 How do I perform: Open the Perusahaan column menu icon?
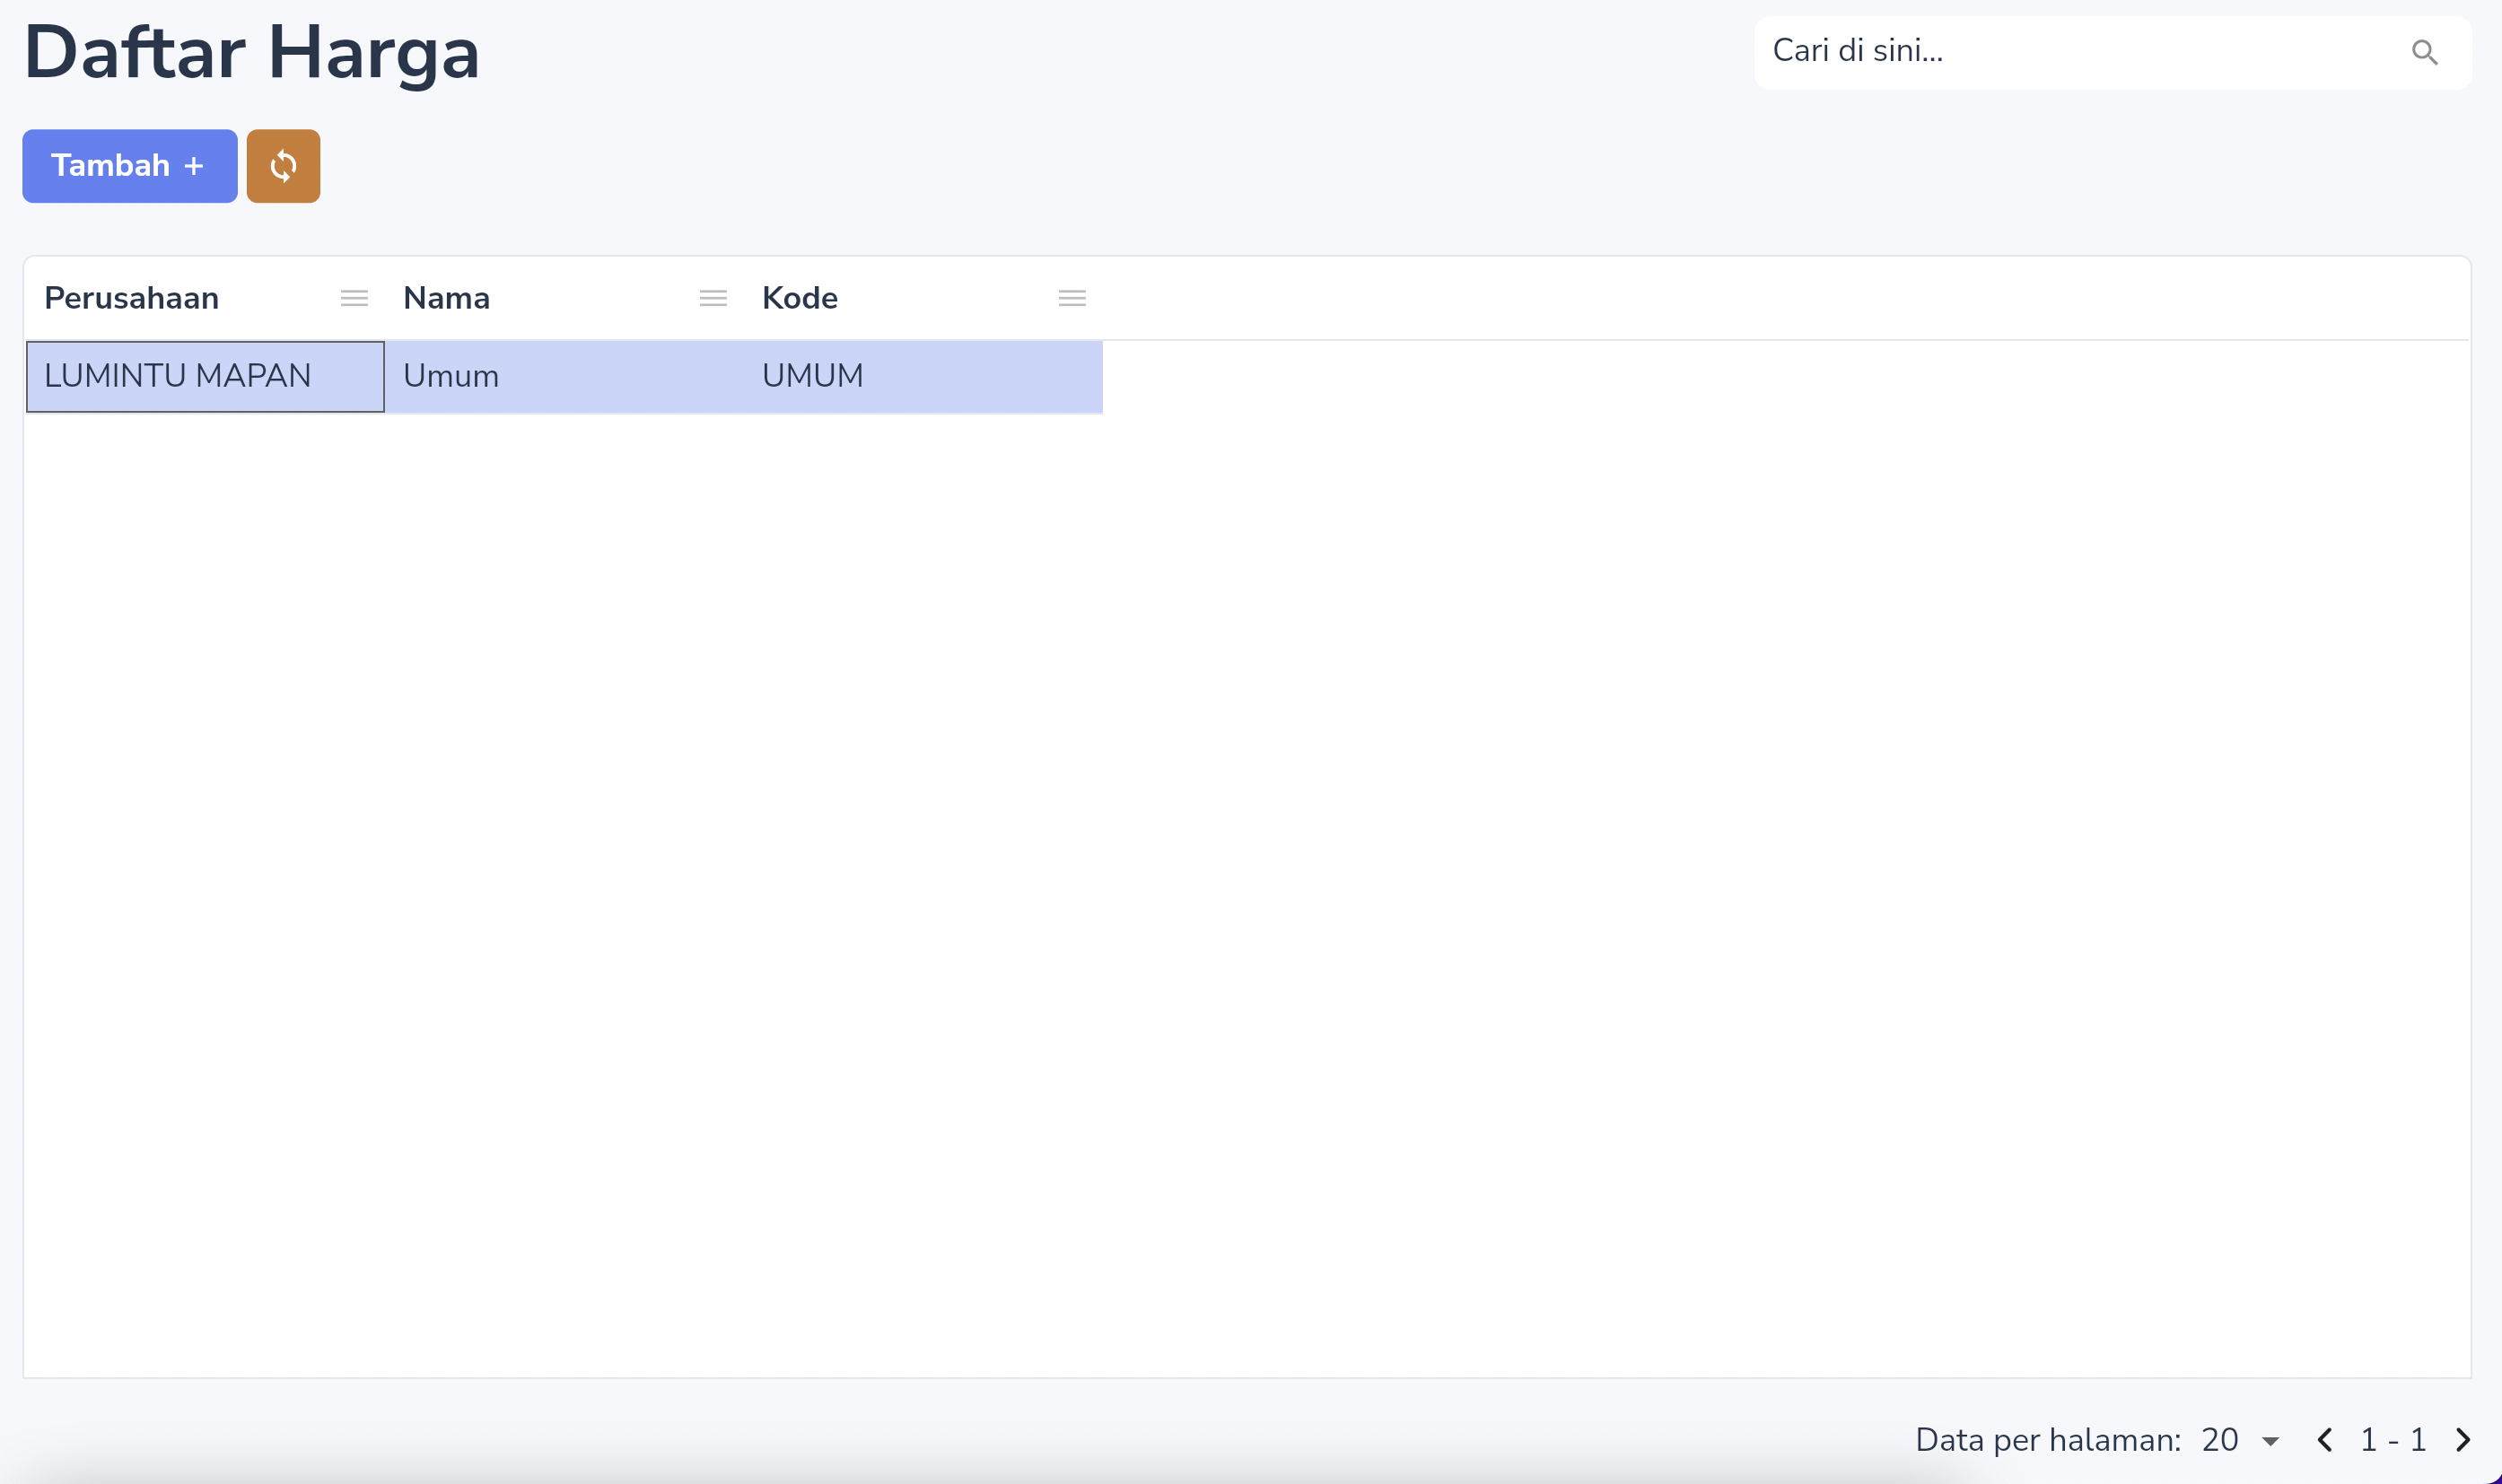coord(354,298)
